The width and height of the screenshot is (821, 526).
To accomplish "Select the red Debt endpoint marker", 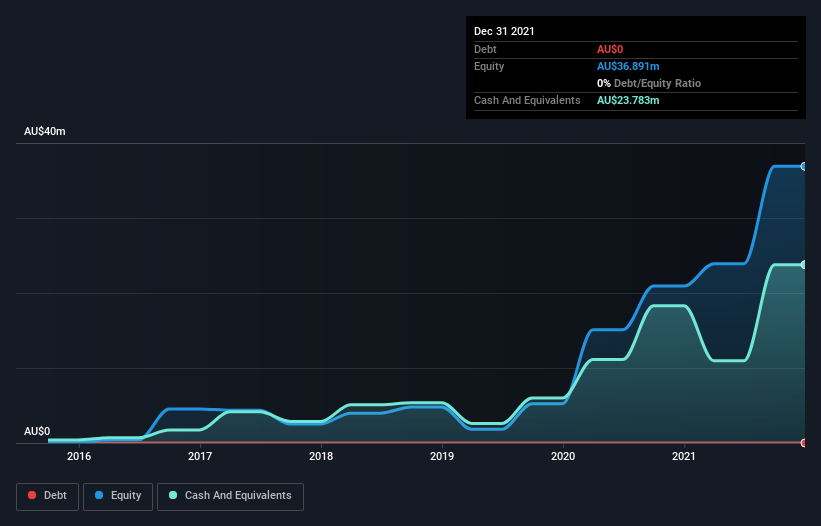I will (804, 443).
